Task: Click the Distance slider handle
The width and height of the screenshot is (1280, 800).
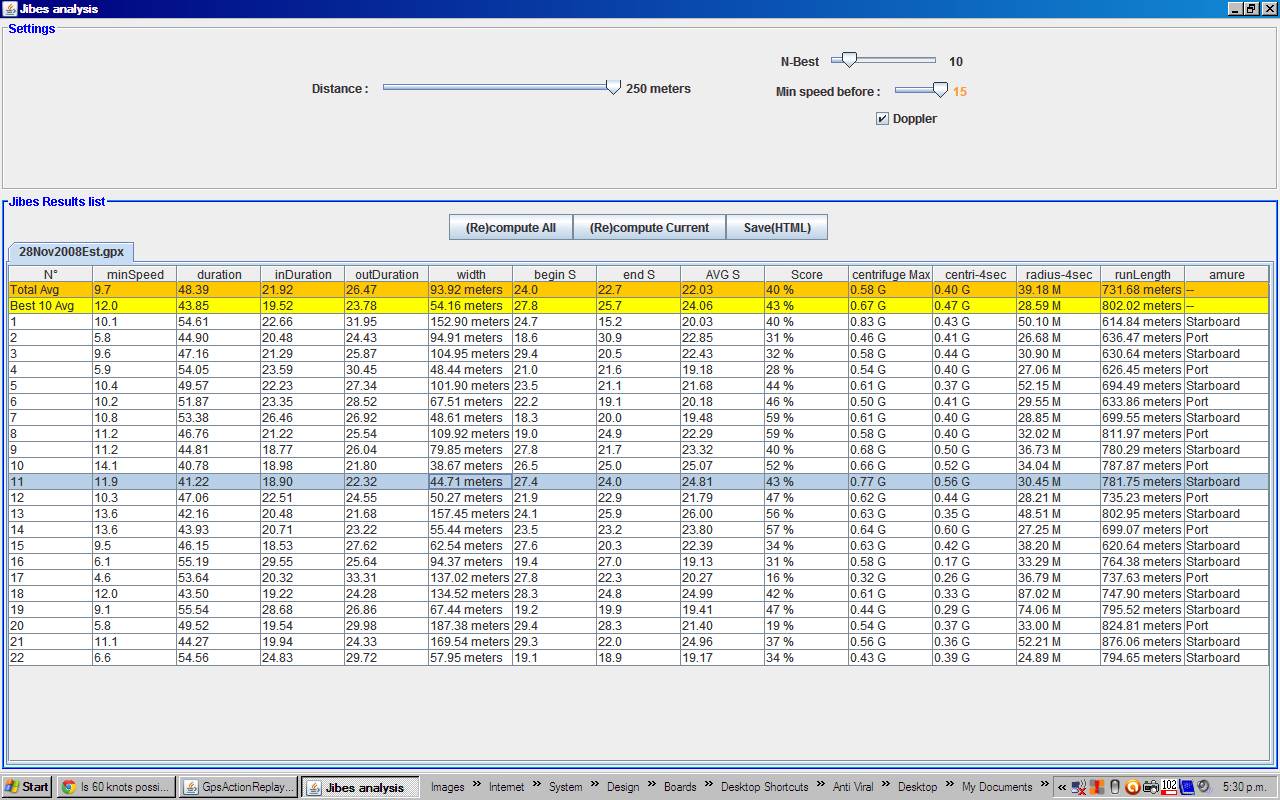Action: click(613, 88)
